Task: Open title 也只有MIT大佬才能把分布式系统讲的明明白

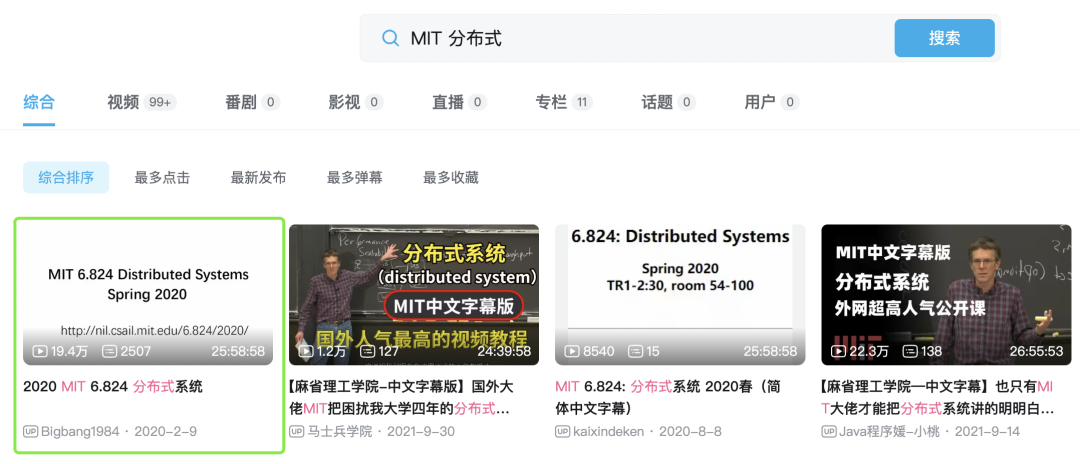Action: point(937,397)
